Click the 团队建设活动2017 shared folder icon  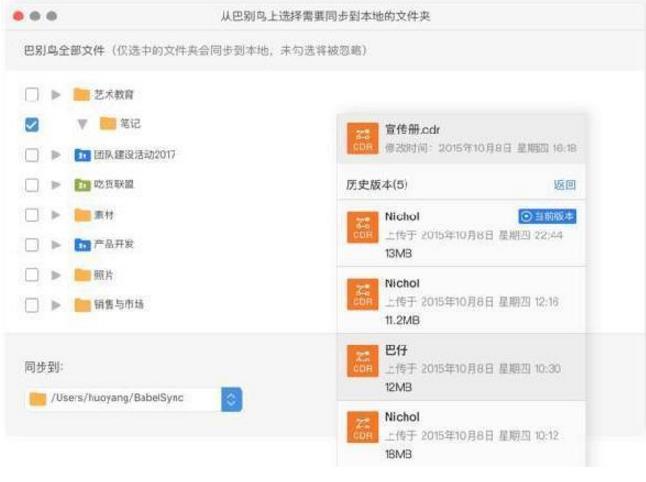click(x=81, y=155)
